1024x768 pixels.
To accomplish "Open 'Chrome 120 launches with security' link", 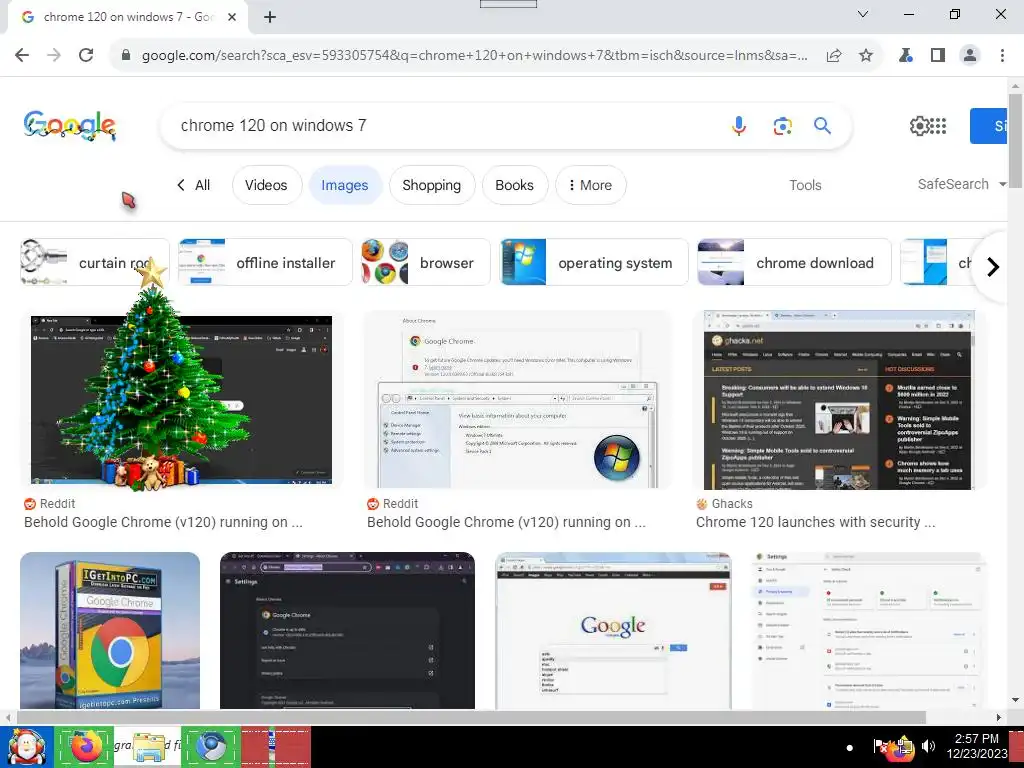I will coord(815,522).
